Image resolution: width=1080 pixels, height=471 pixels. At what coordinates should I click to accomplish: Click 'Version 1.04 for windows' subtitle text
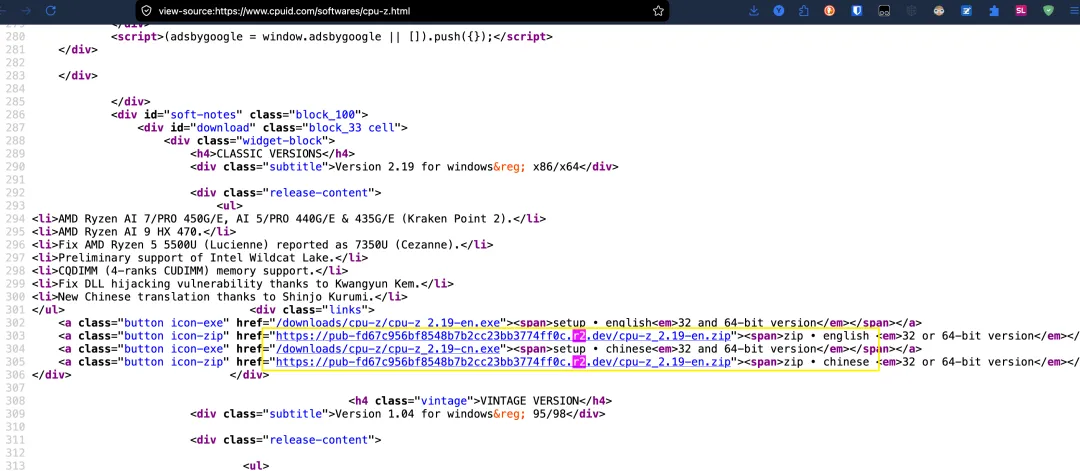click(x=413, y=414)
